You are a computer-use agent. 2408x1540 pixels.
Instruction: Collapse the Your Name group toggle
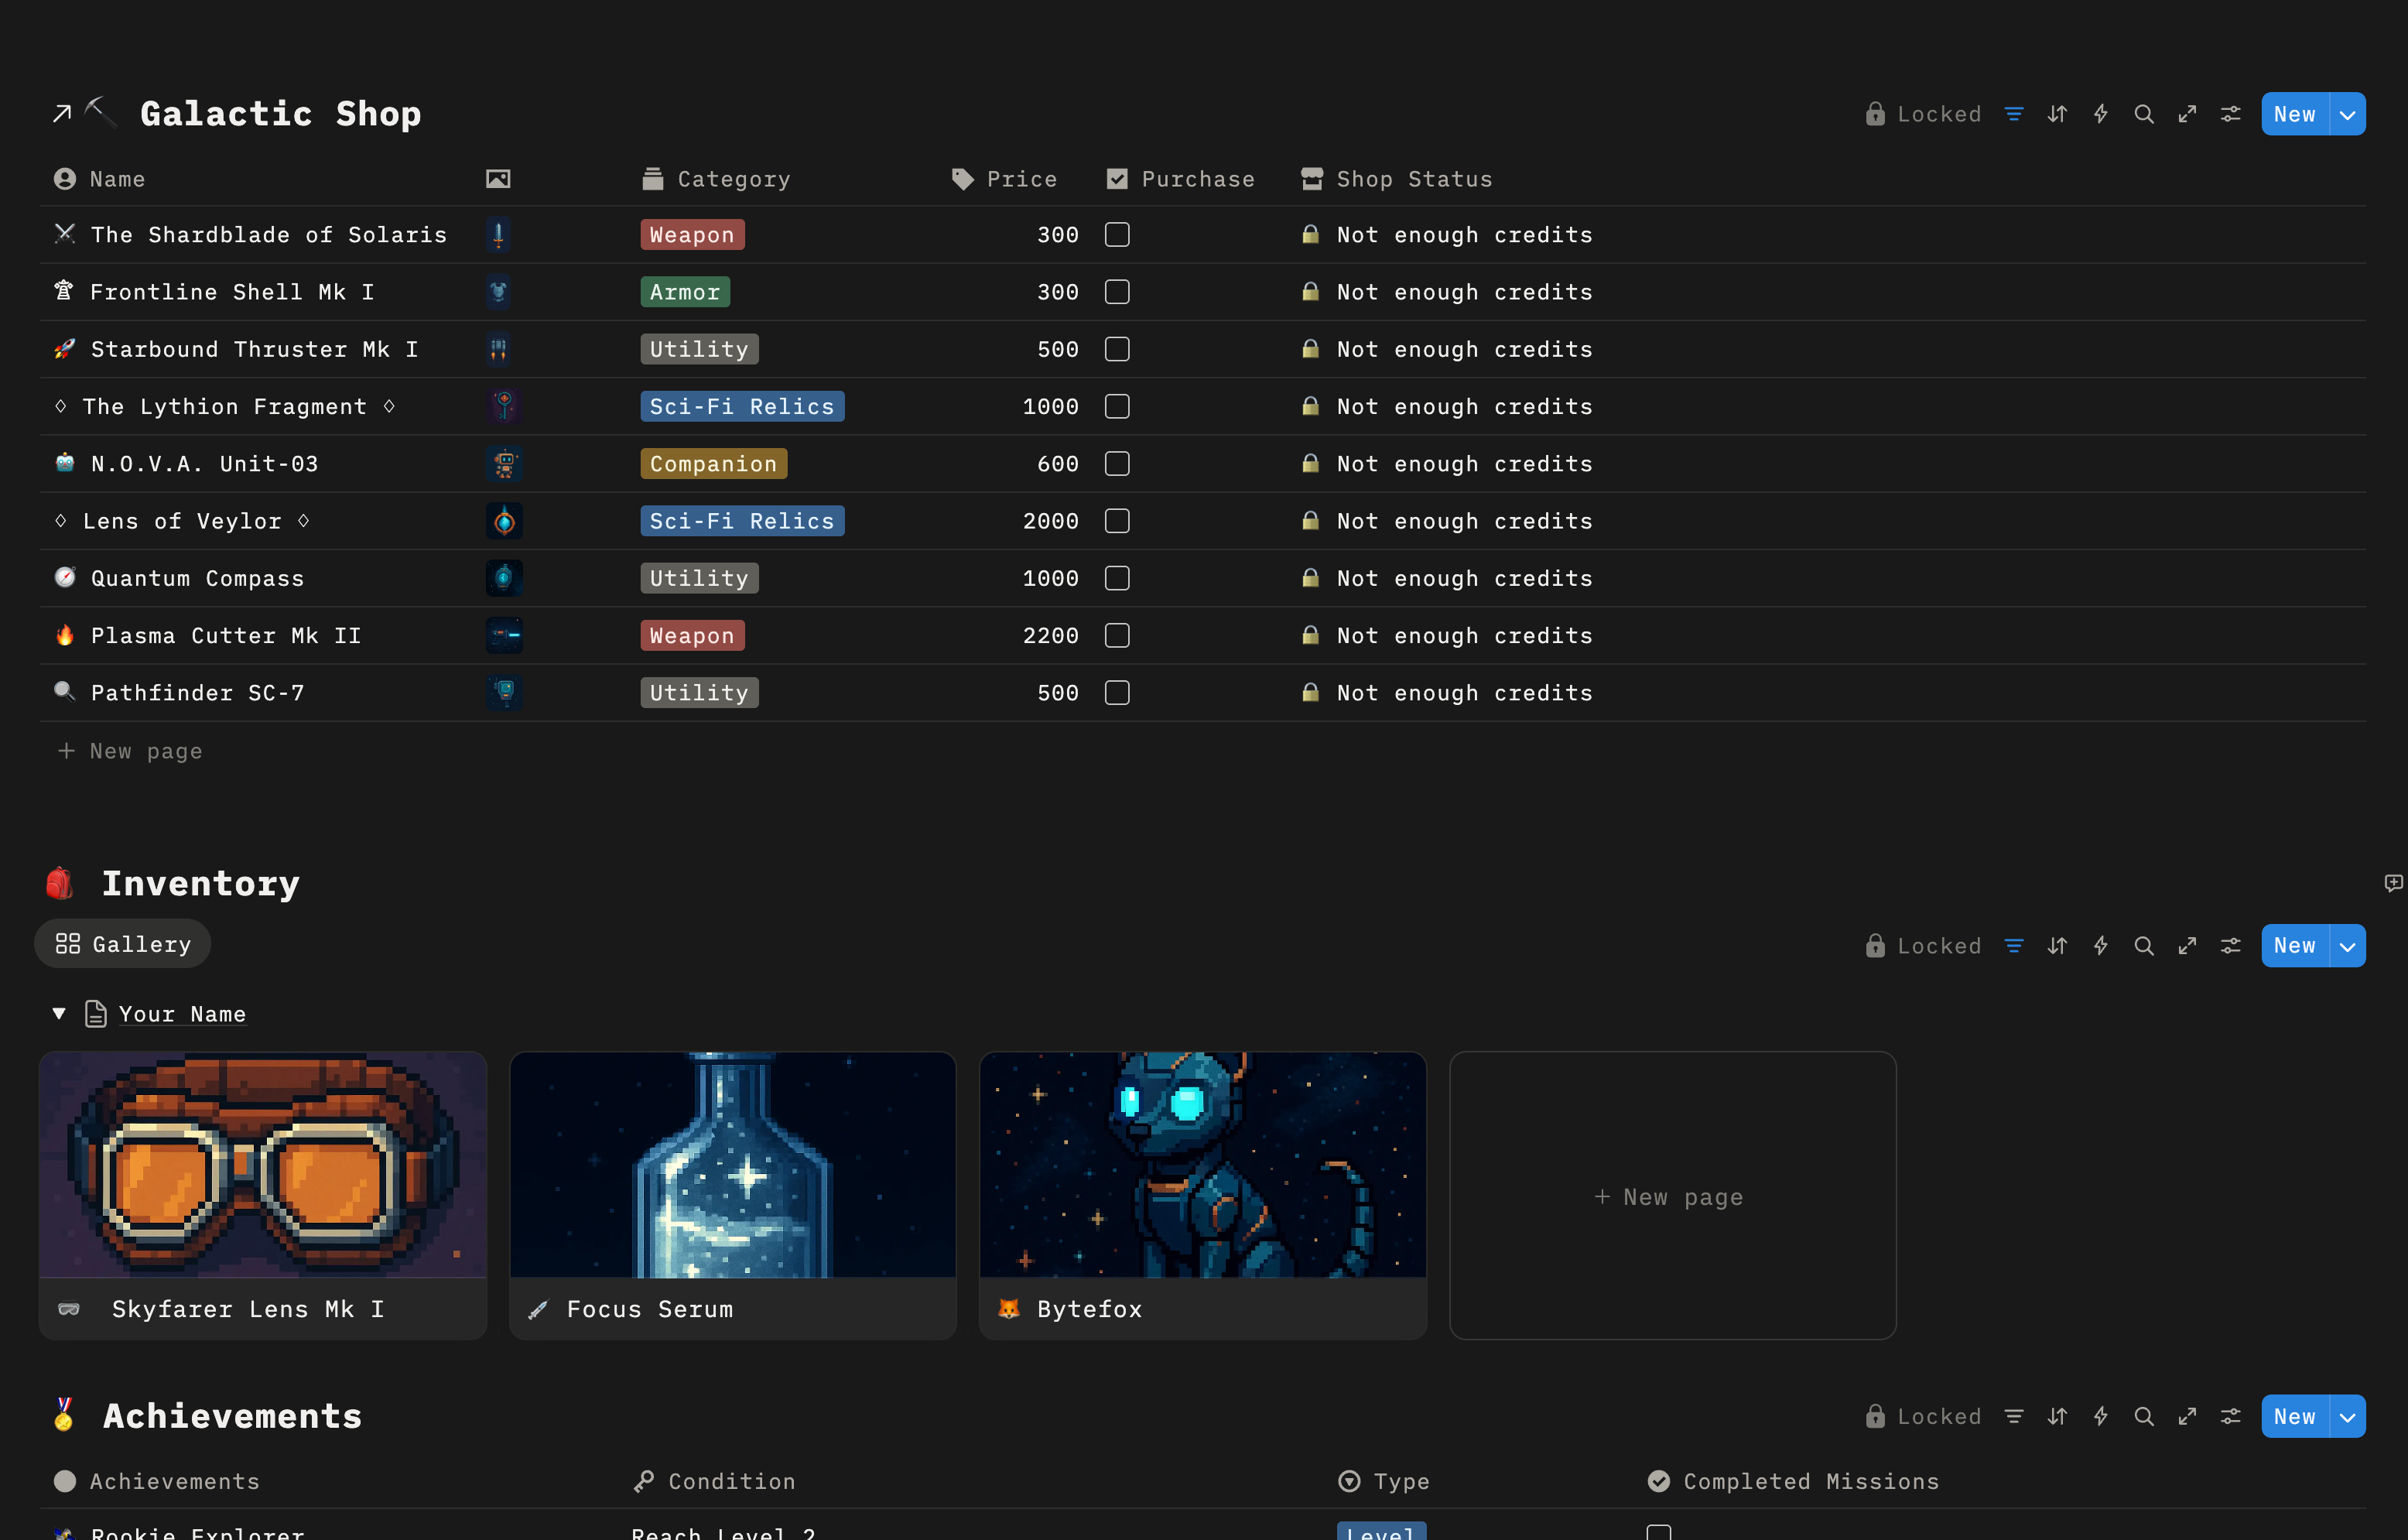pos(59,1014)
